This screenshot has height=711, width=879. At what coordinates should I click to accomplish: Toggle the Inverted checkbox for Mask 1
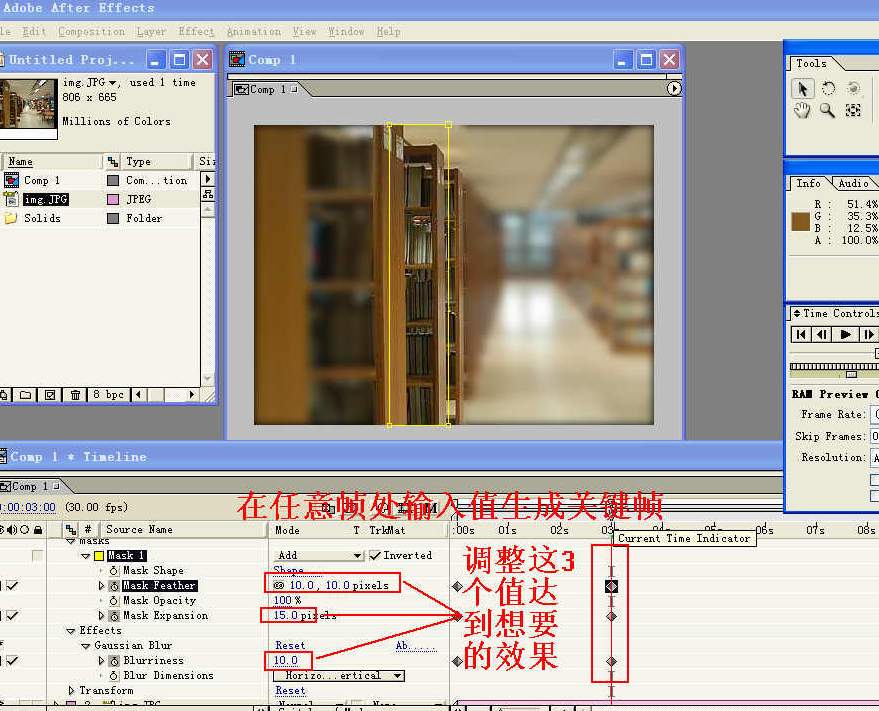(375, 556)
